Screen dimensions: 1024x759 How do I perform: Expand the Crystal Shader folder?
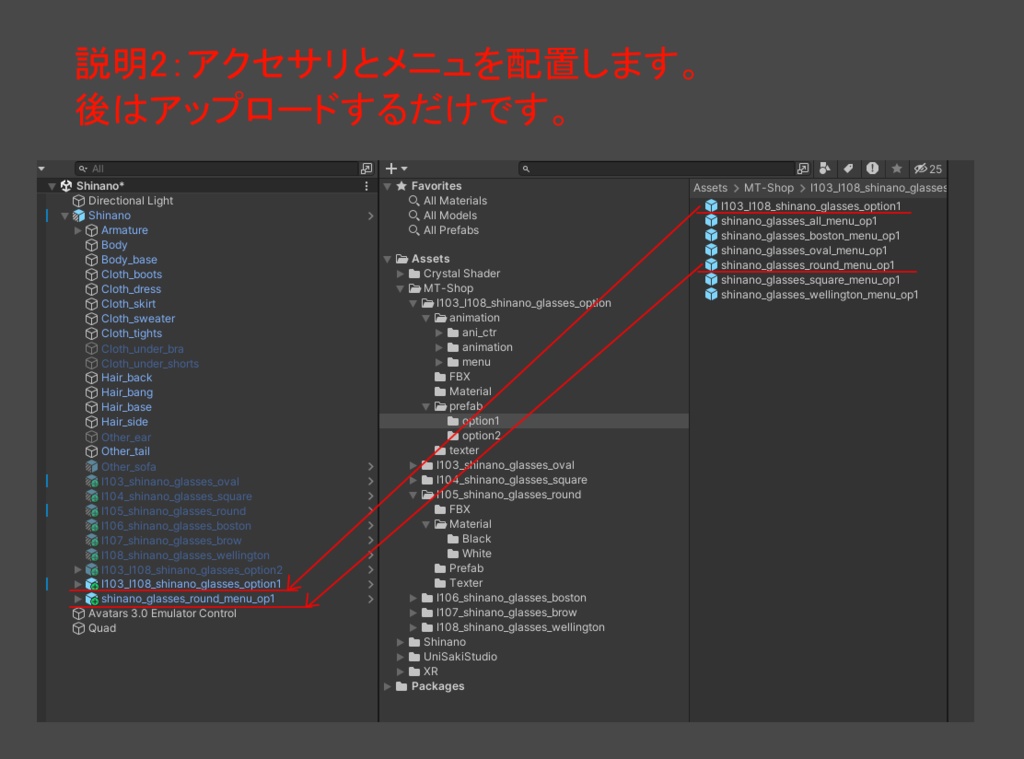pyautogui.click(x=400, y=274)
